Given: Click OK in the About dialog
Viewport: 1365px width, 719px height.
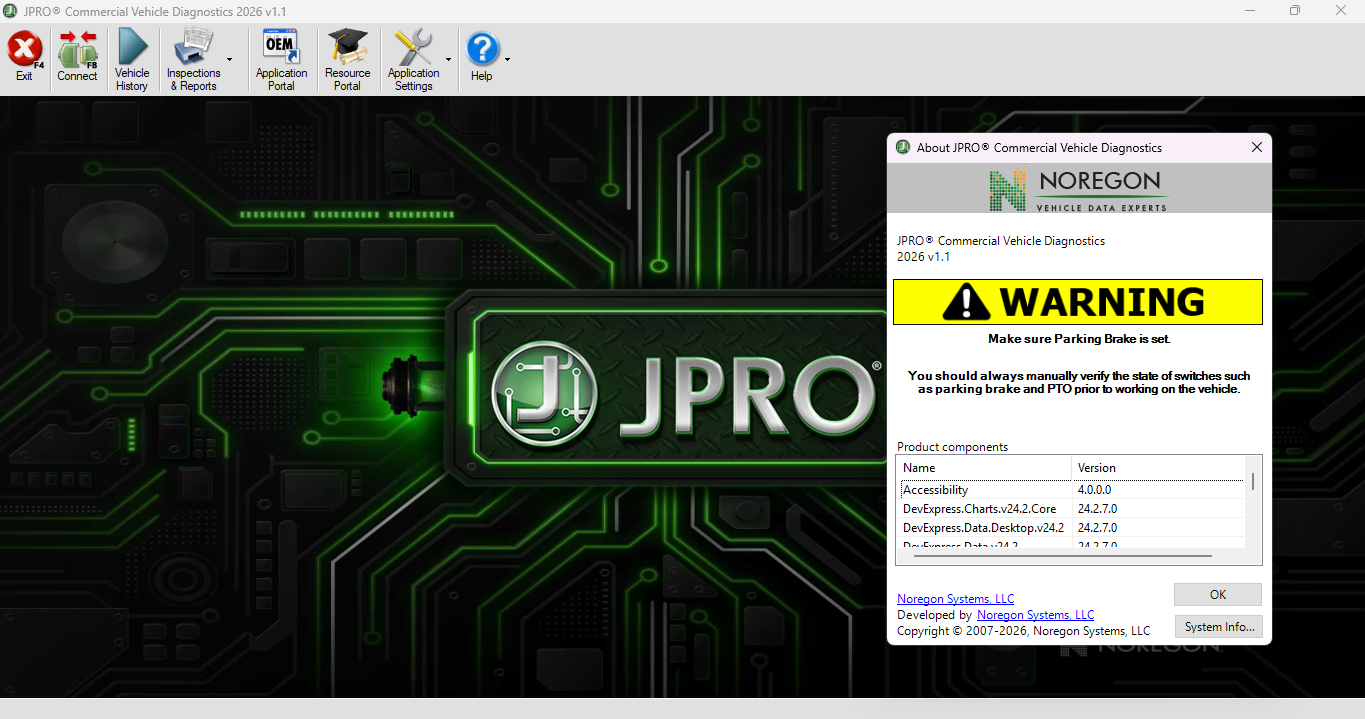Looking at the screenshot, I should [x=1218, y=594].
